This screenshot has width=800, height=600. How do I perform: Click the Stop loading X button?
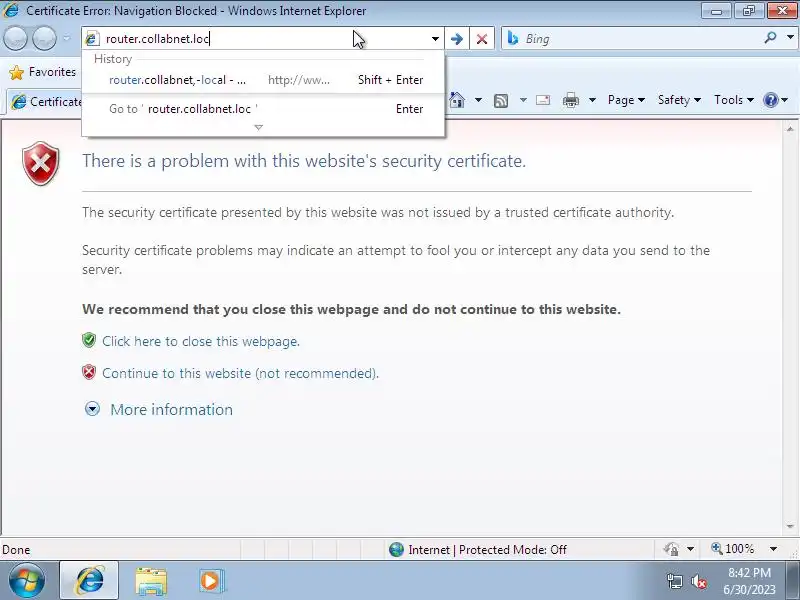[x=482, y=39]
